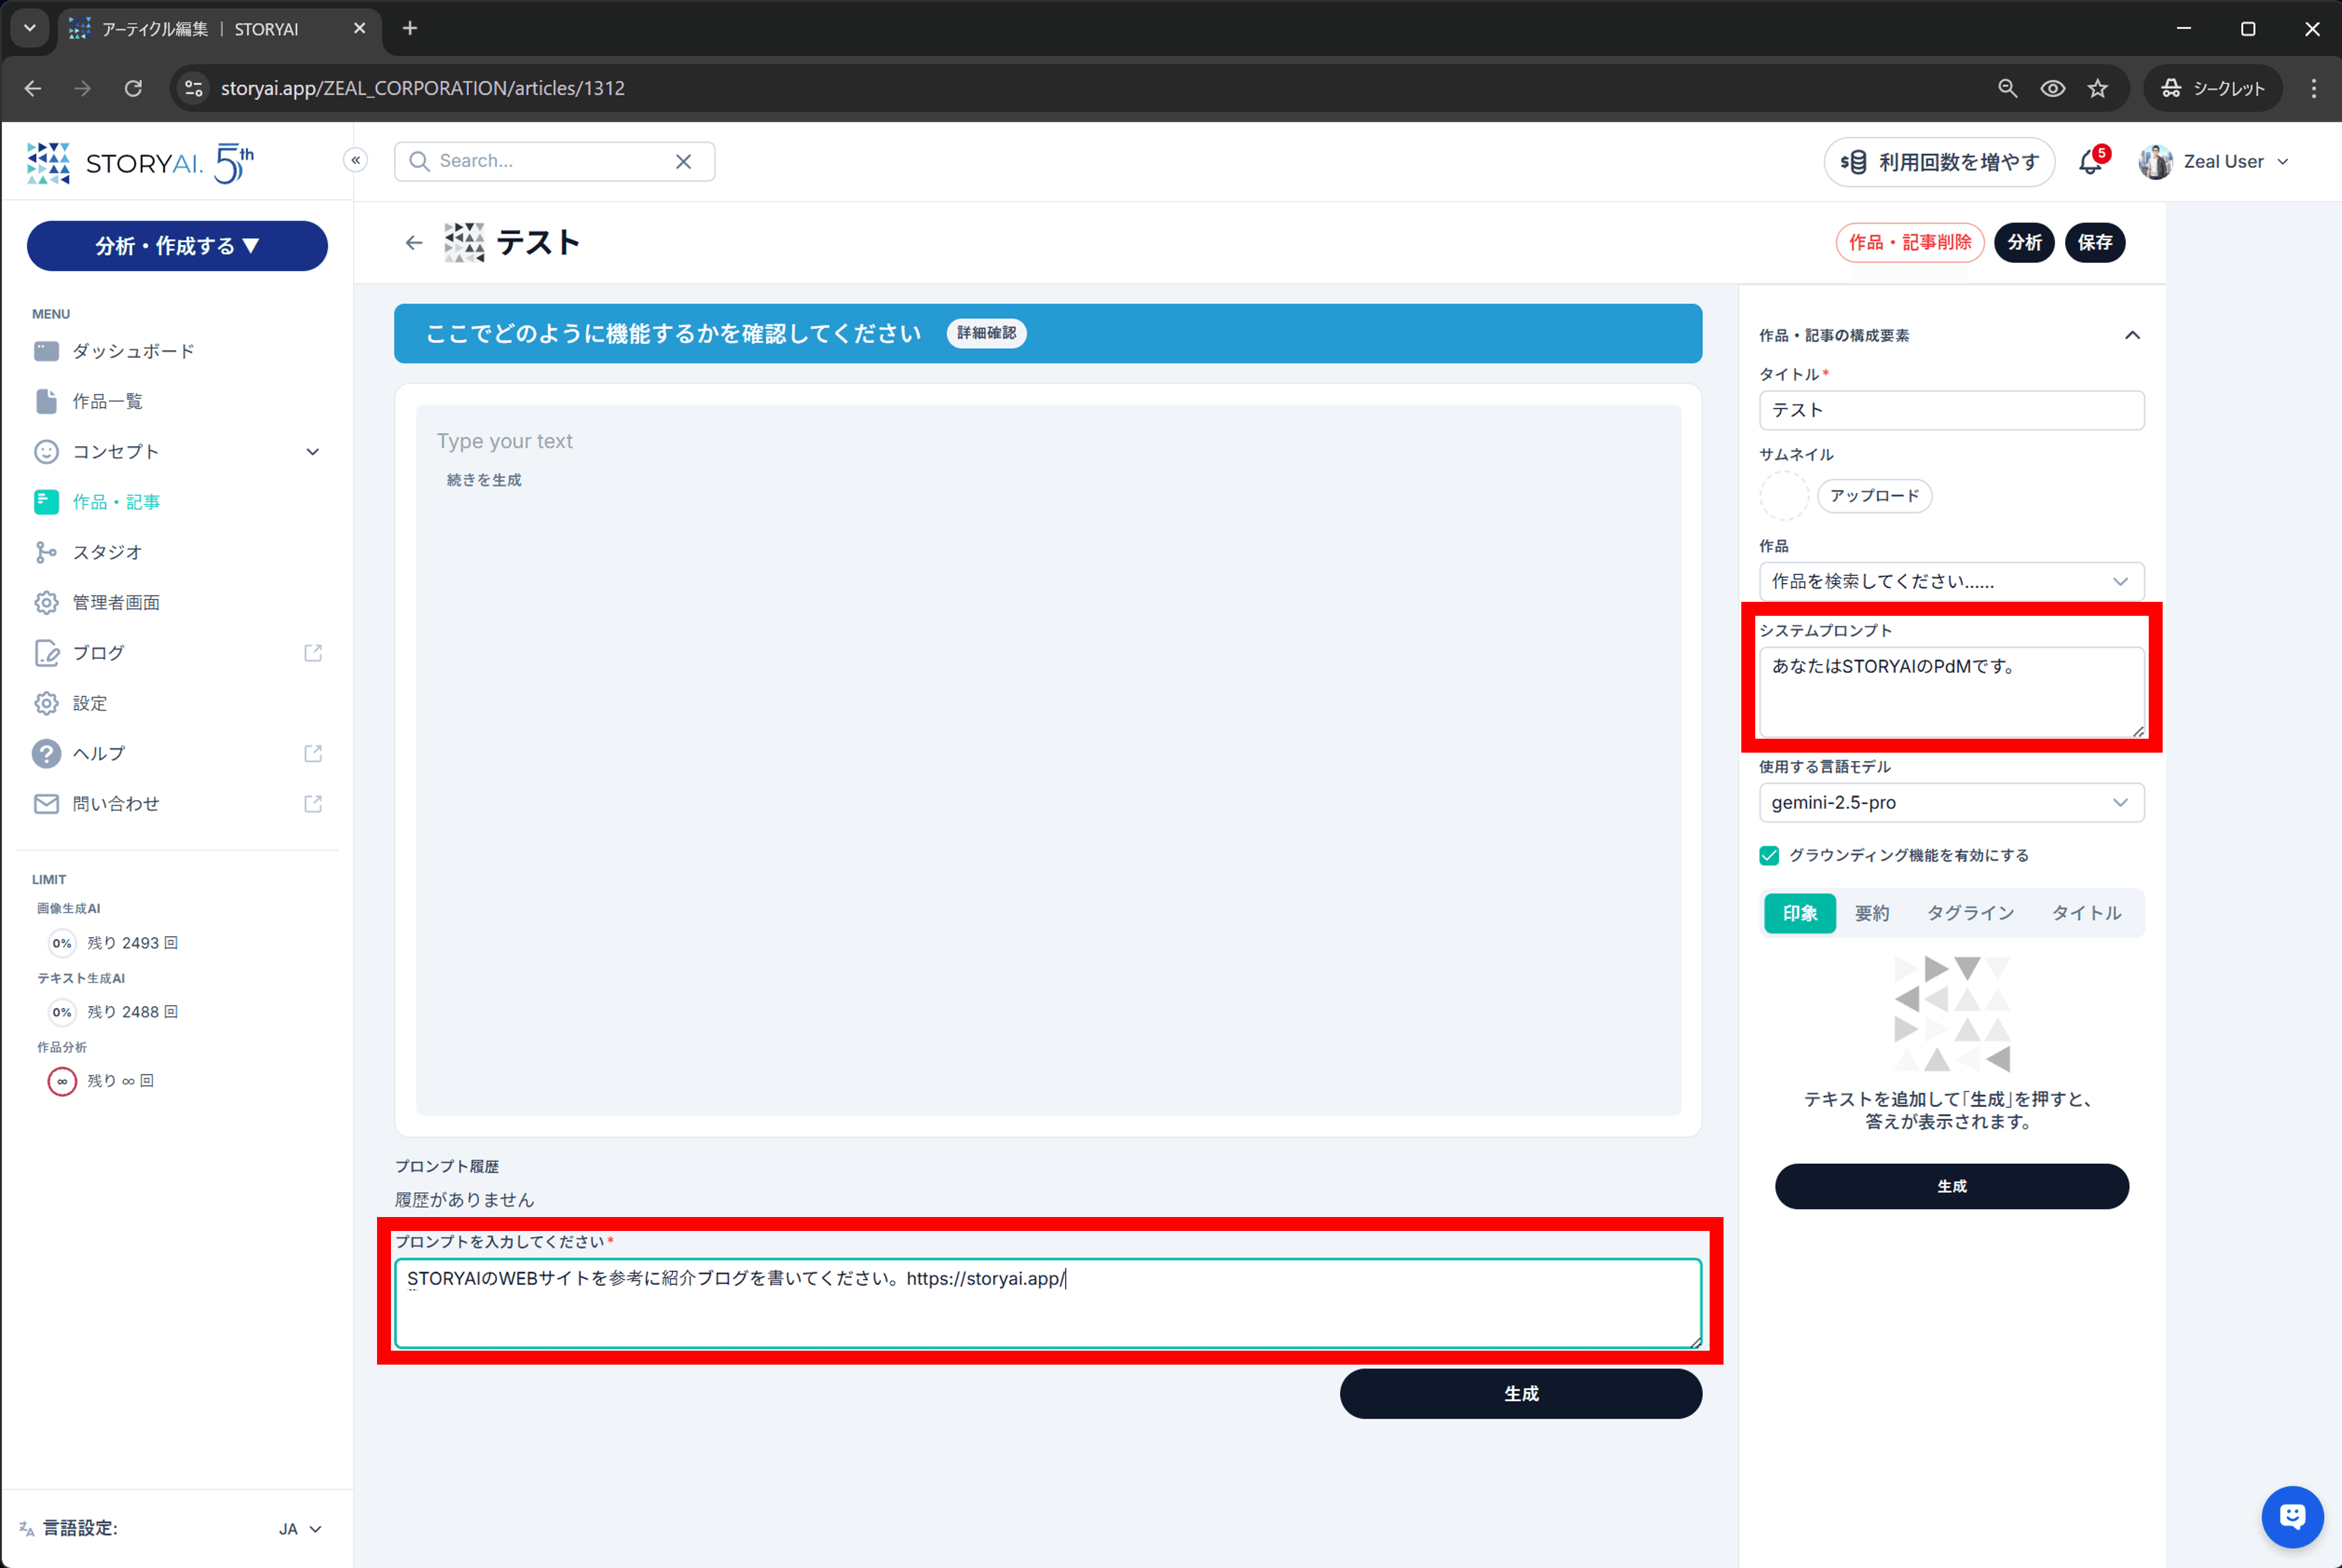Open the Zeal User account dropdown
This screenshot has width=2342, height=1568.
tap(2214, 161)
